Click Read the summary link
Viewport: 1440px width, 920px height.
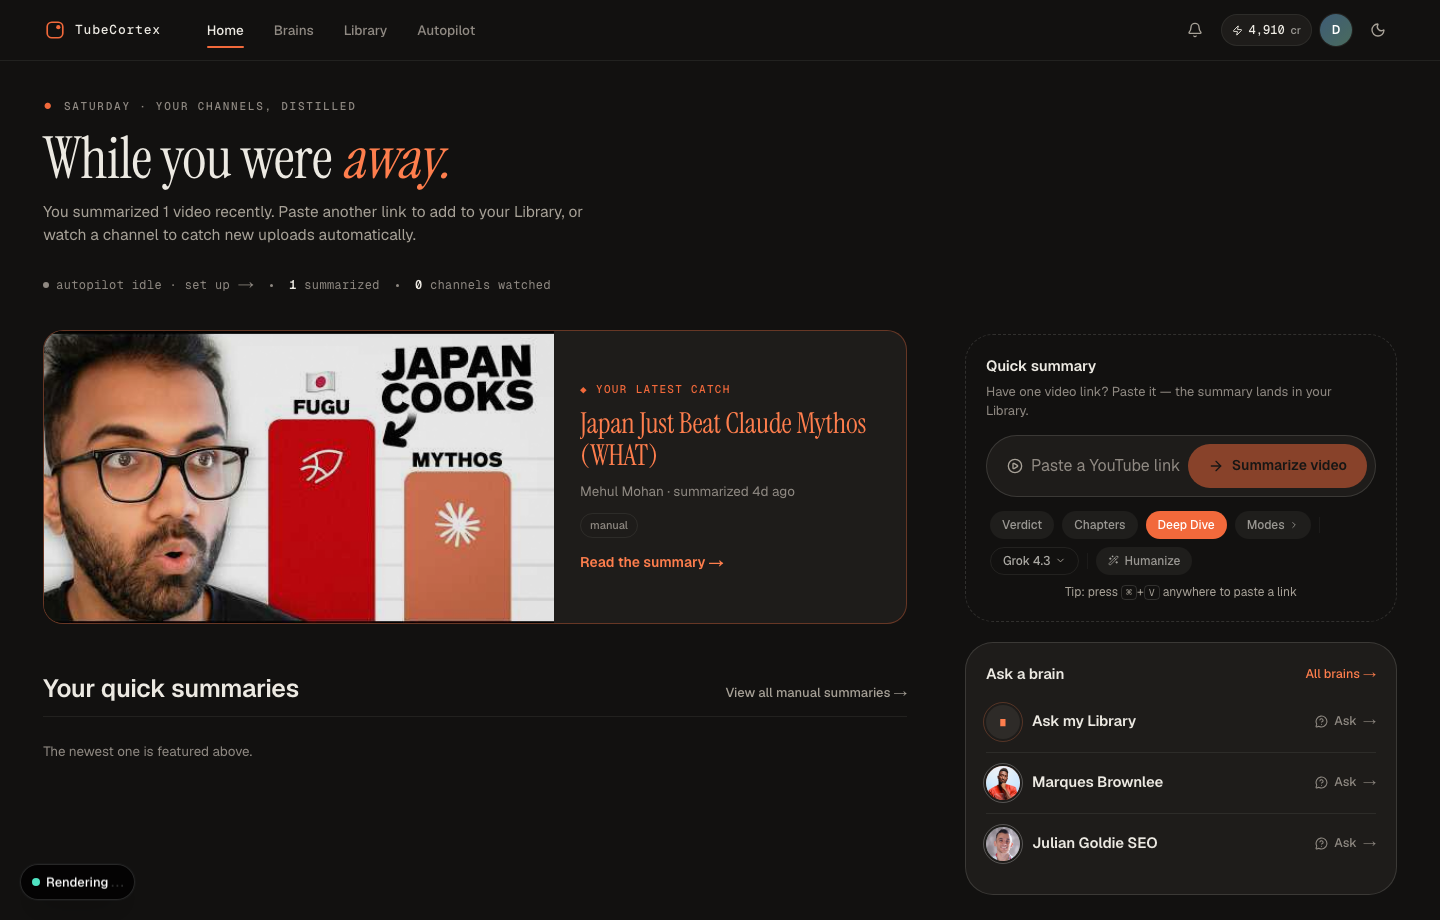(x=651, y=562)
